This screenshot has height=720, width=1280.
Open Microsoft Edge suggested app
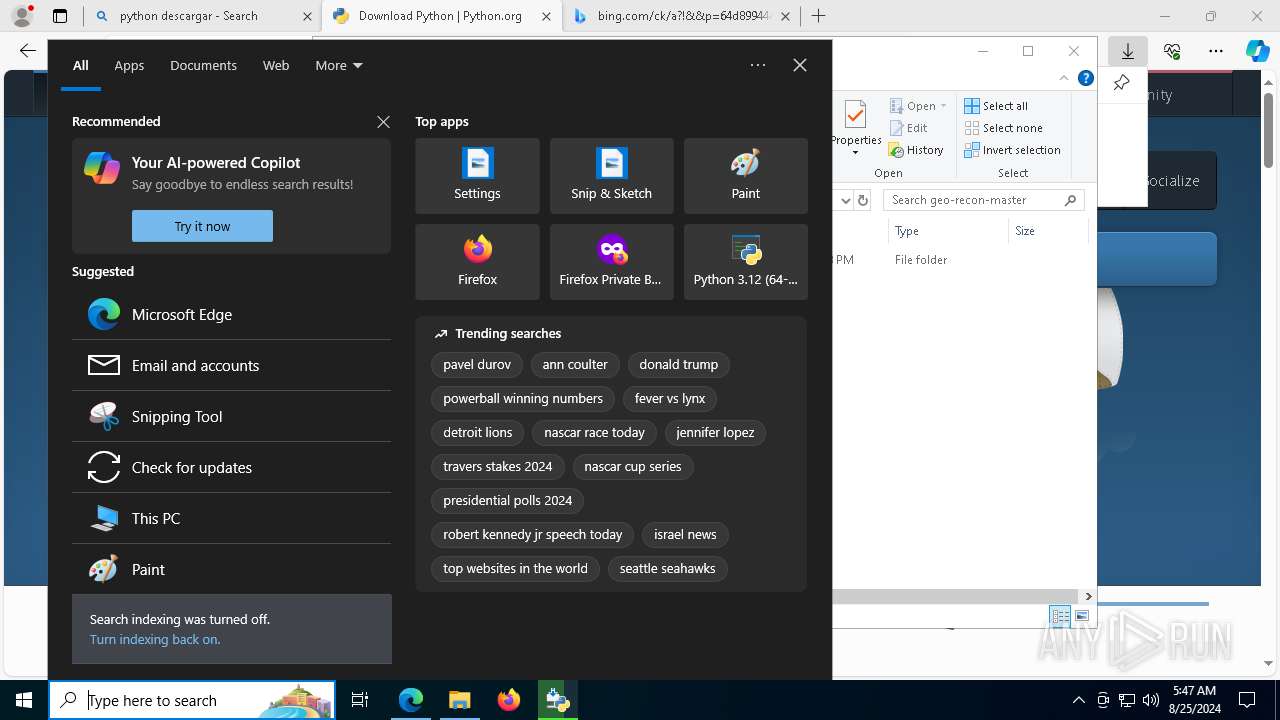[x=231, y=314]
